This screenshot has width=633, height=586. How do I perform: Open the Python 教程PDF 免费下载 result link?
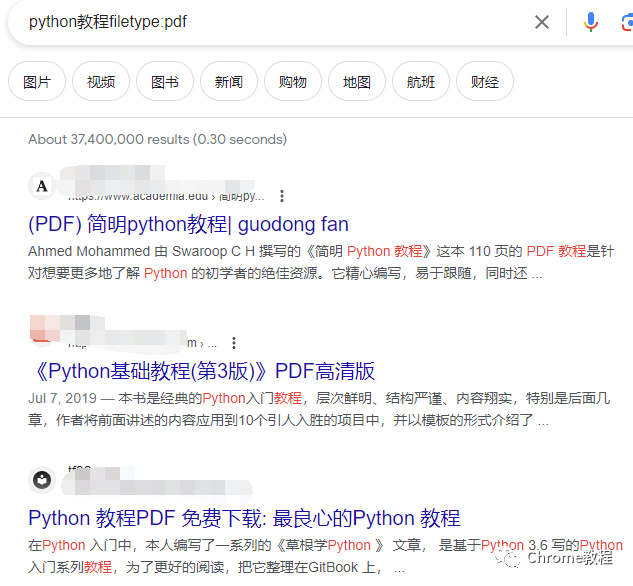pos(244,518)
